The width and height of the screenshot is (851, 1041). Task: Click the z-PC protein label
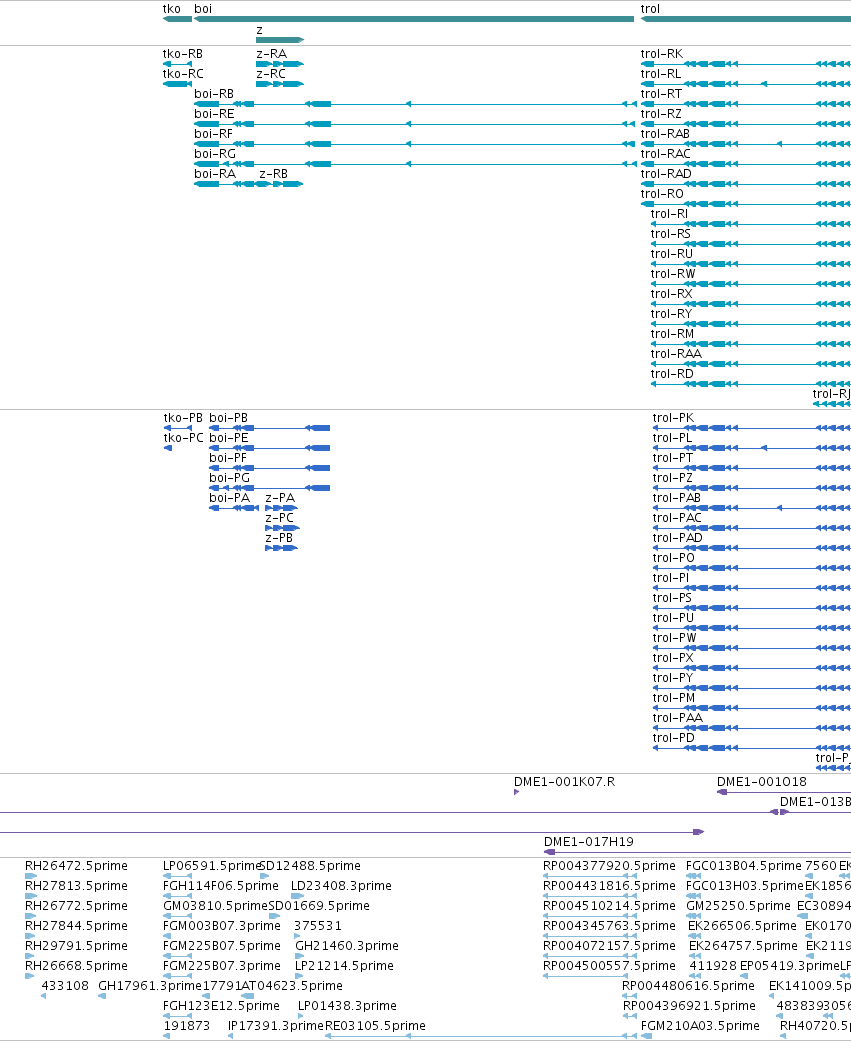pos(279,517)
